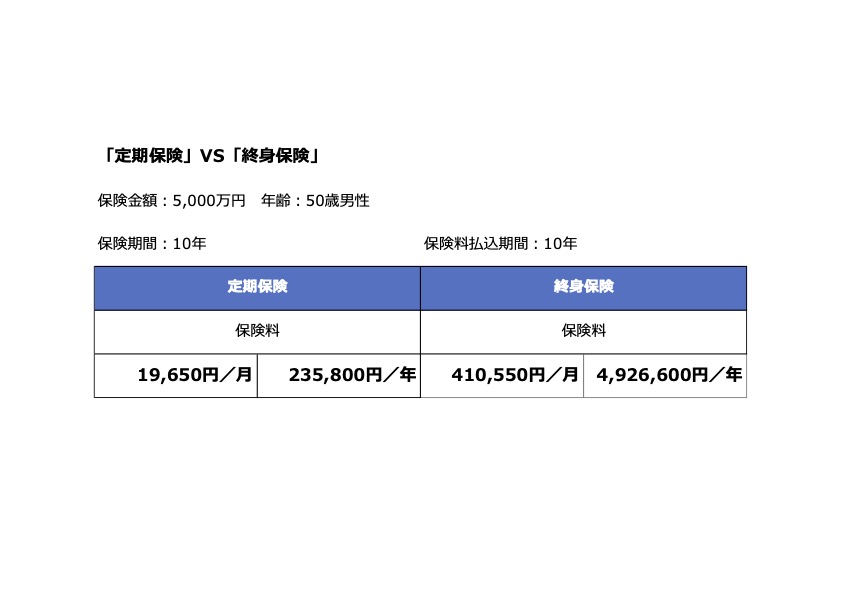Select the 235,800円／年 cell
This screenshot has height=595, width=841.
point(339,376)
